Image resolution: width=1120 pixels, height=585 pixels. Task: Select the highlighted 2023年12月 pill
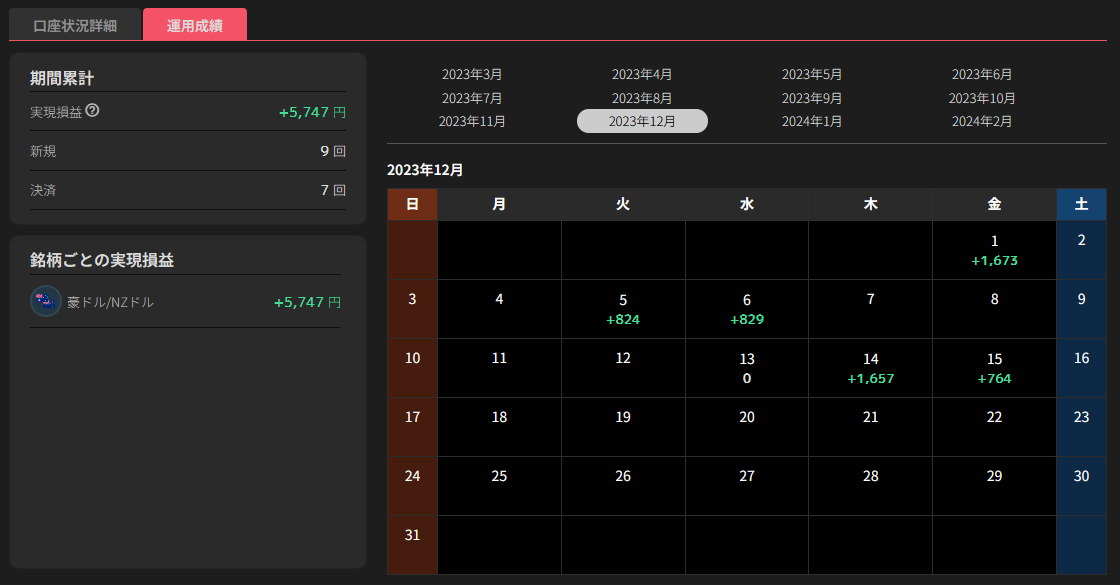click(x=642, y=121)
